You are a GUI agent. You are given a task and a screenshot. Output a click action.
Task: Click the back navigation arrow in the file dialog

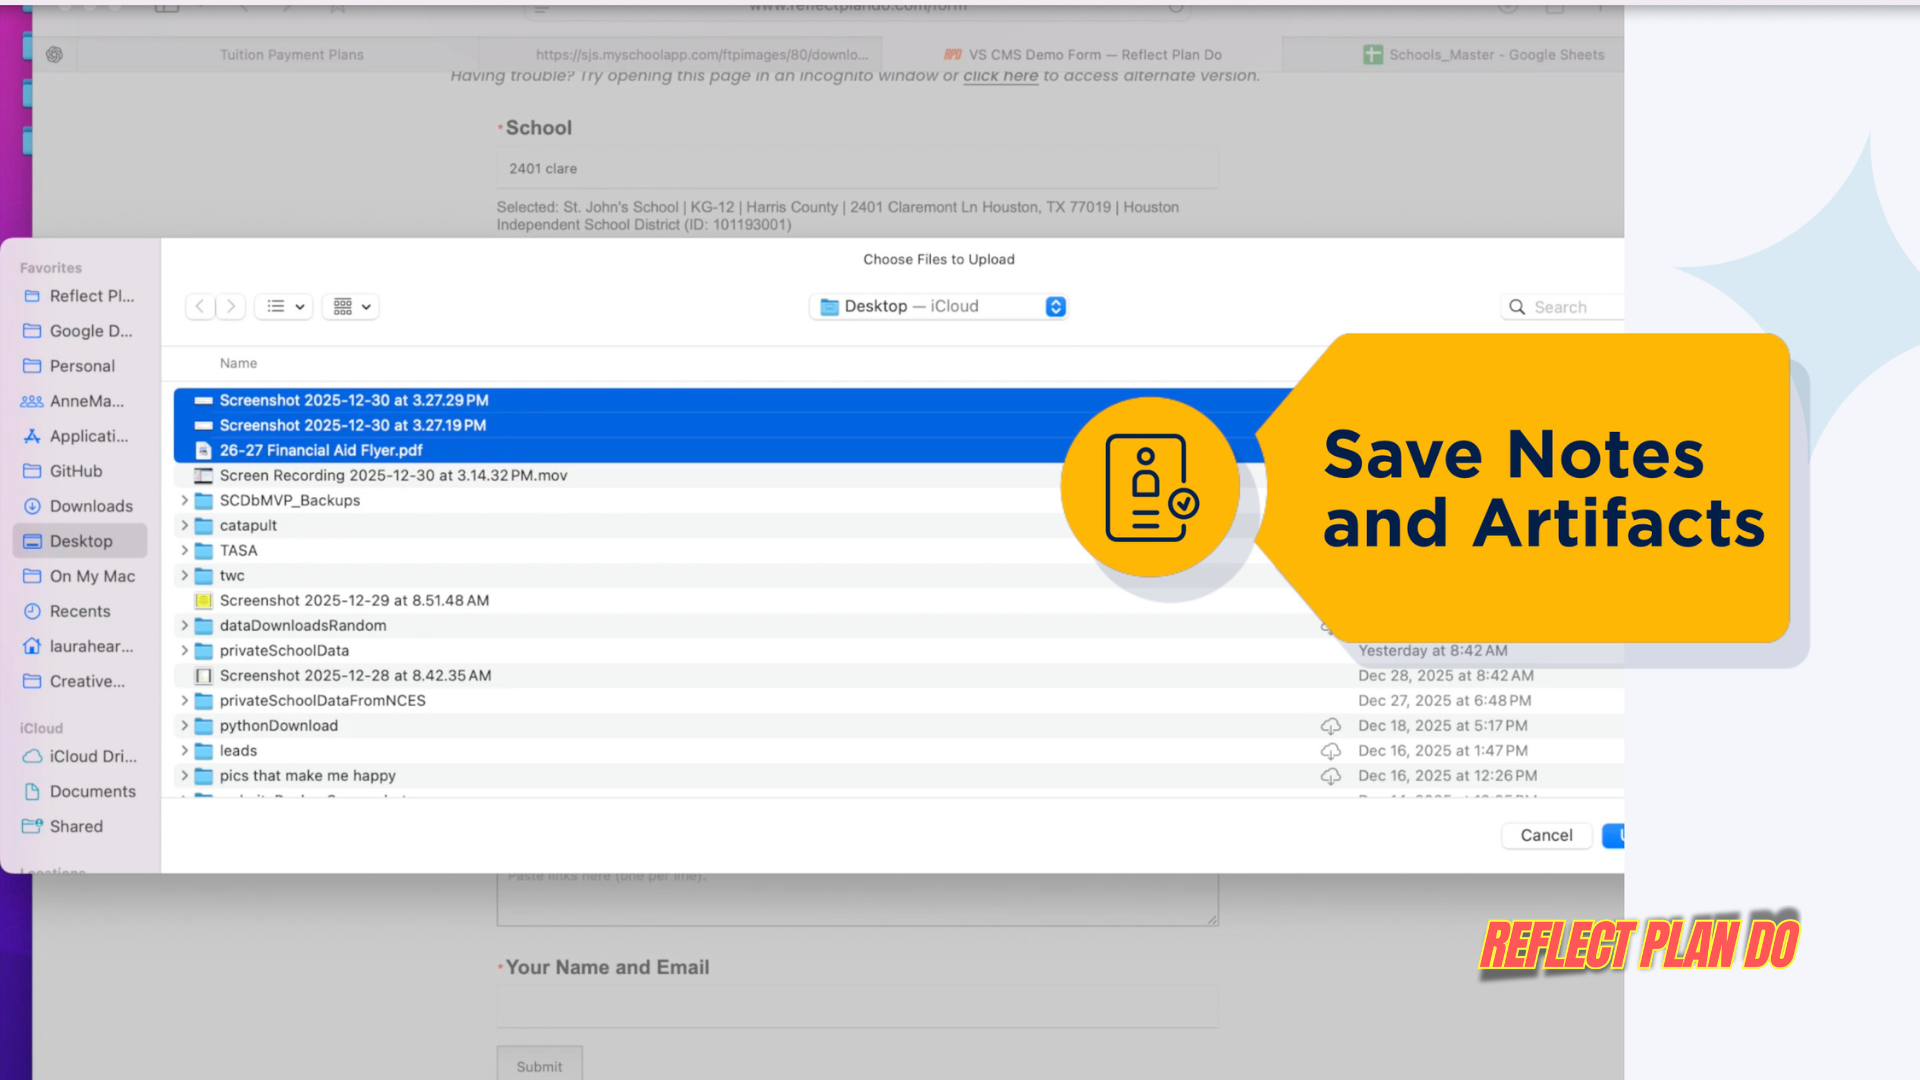pos(200,306)
